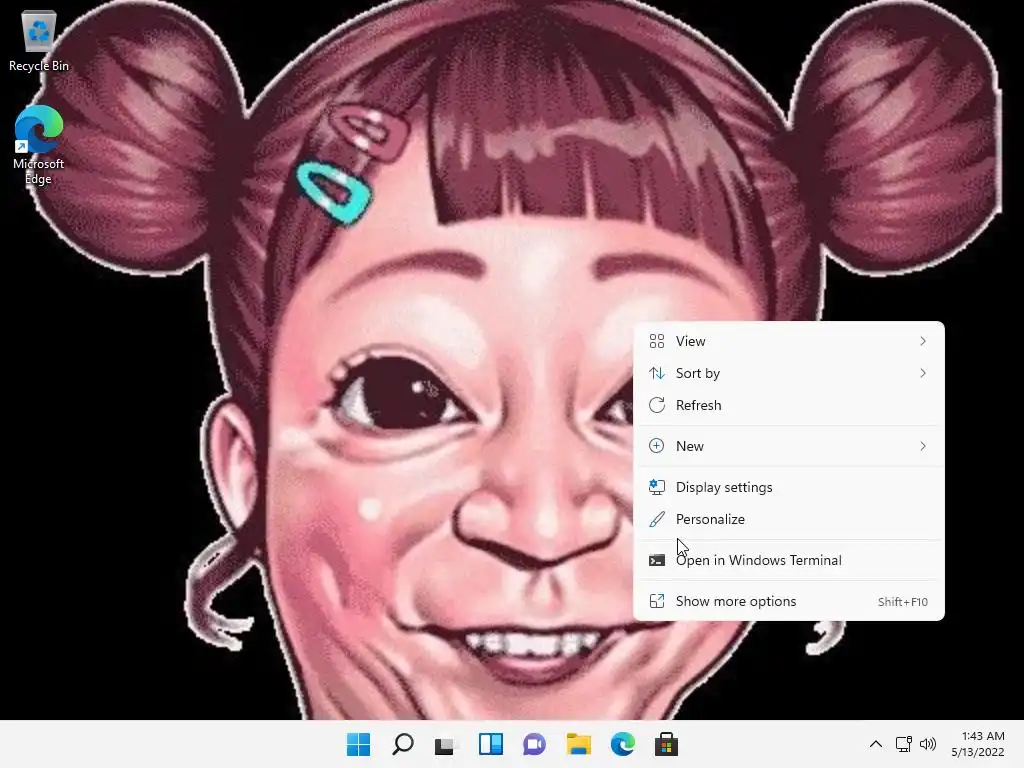1024x768 pixels.
Task: Click the plus circle icon beside New
Action: [656, 446]
